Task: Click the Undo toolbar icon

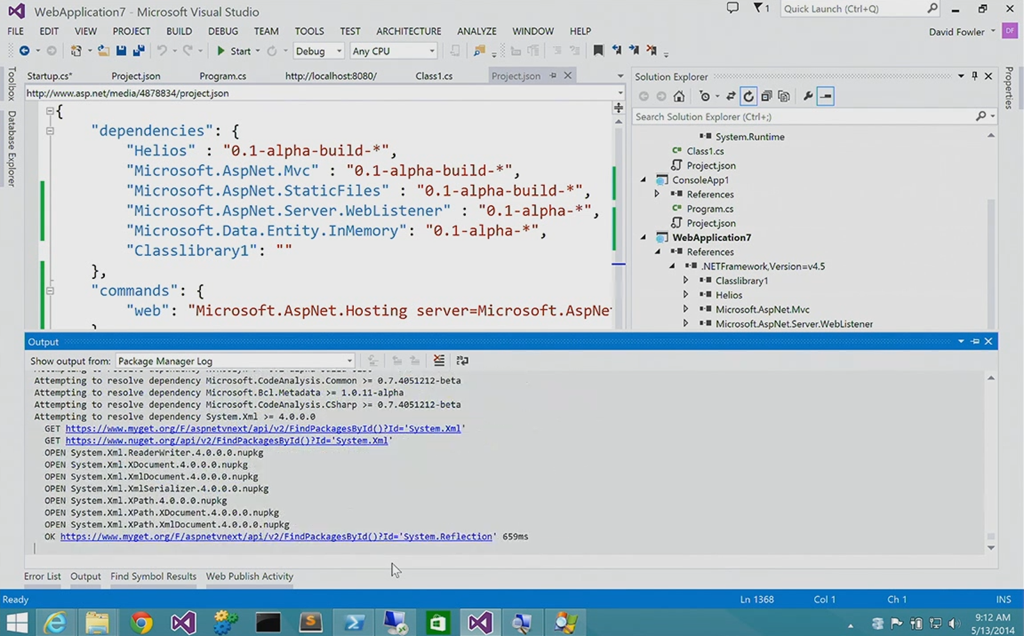Action: (x=161, y=51)
